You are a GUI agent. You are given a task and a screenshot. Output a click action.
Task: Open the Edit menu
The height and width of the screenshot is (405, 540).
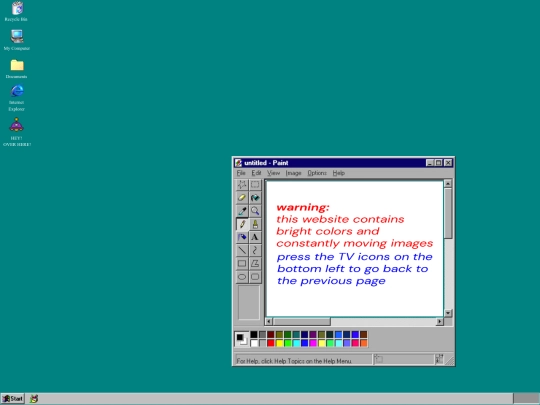pos(256,173)
